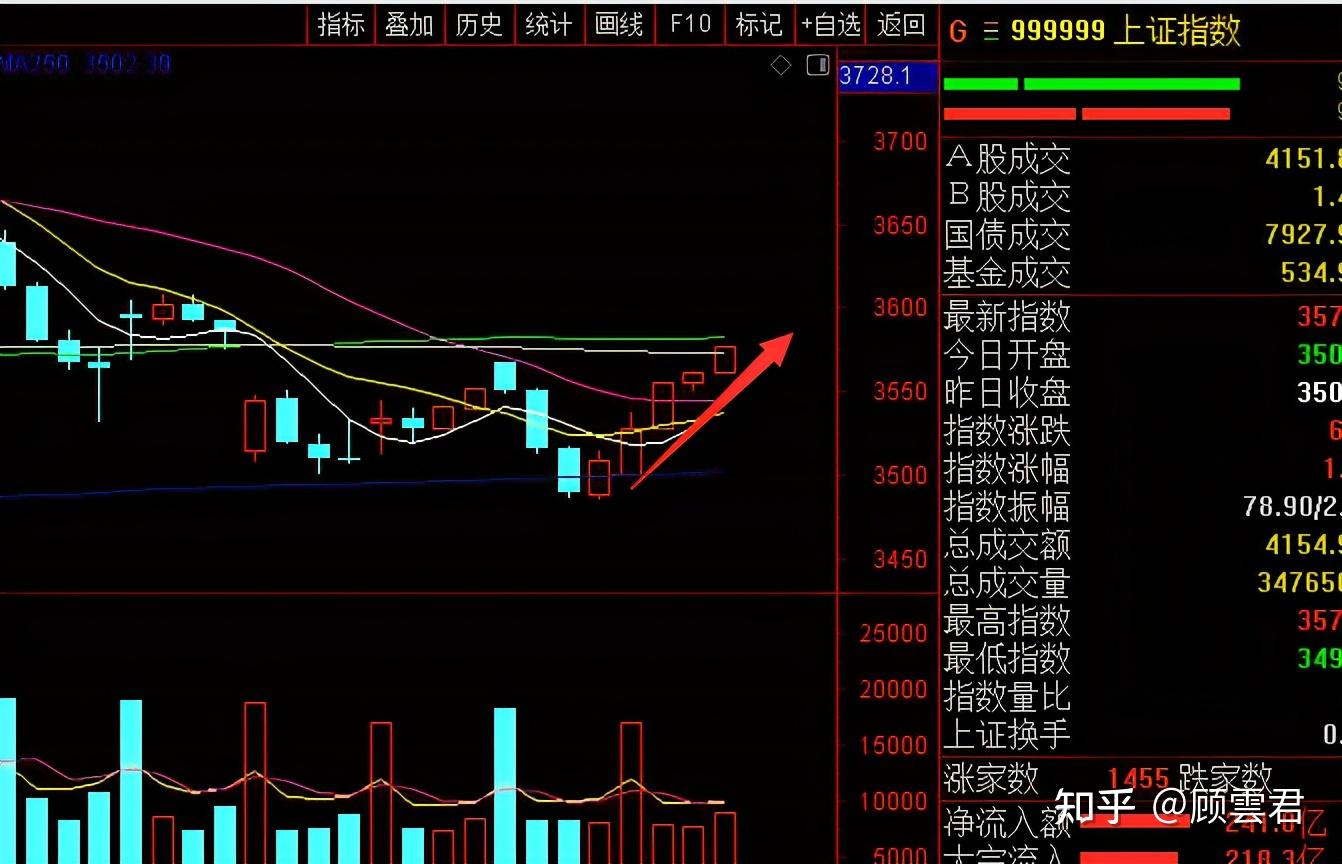The height and width of the screenshot is (864, 1342).
Task: Click the 999999 上证指数 title
Action: pos(1126,30)
